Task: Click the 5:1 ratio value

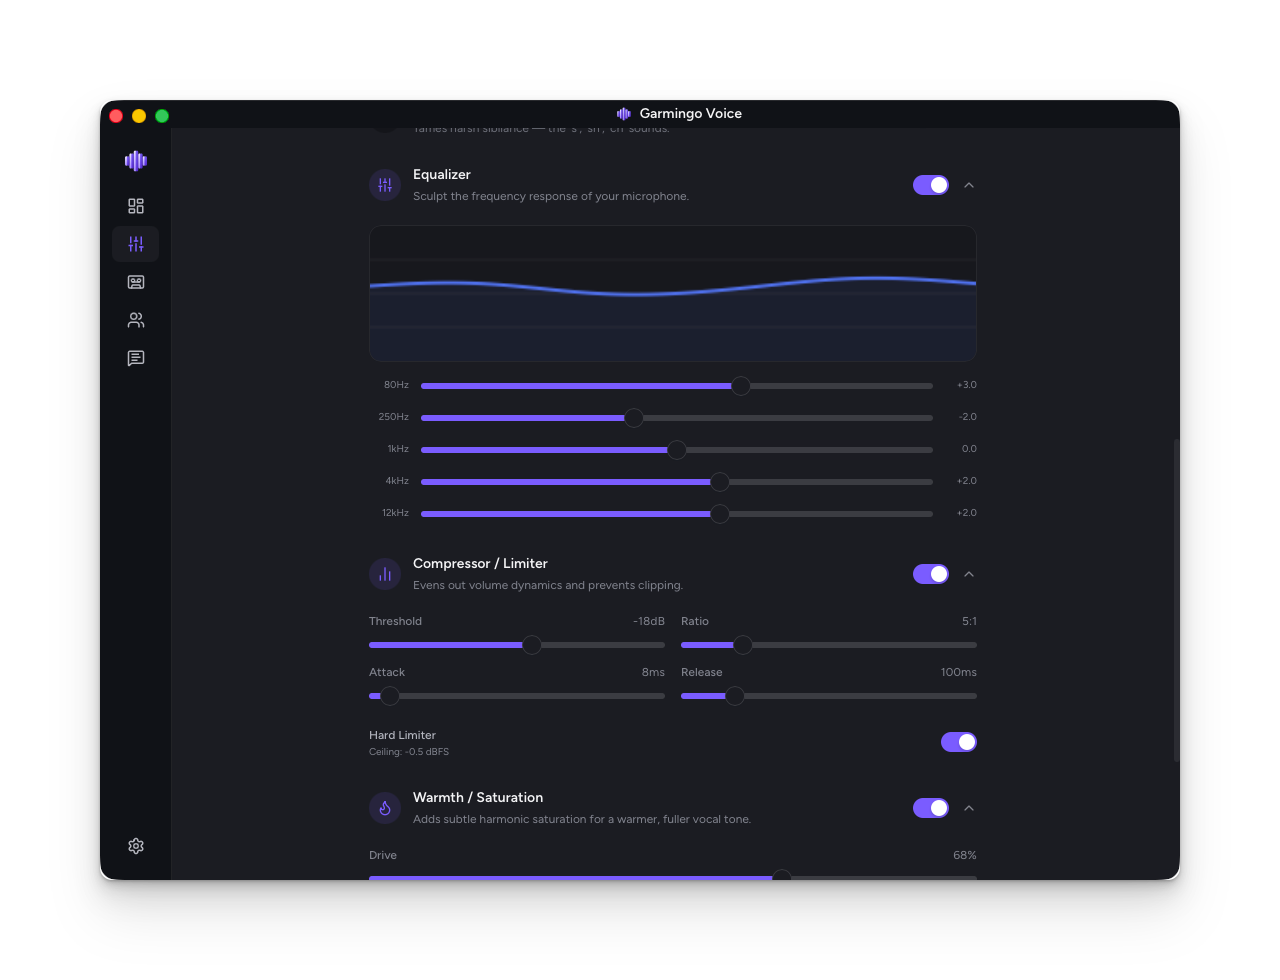Action: coord(969,621)
